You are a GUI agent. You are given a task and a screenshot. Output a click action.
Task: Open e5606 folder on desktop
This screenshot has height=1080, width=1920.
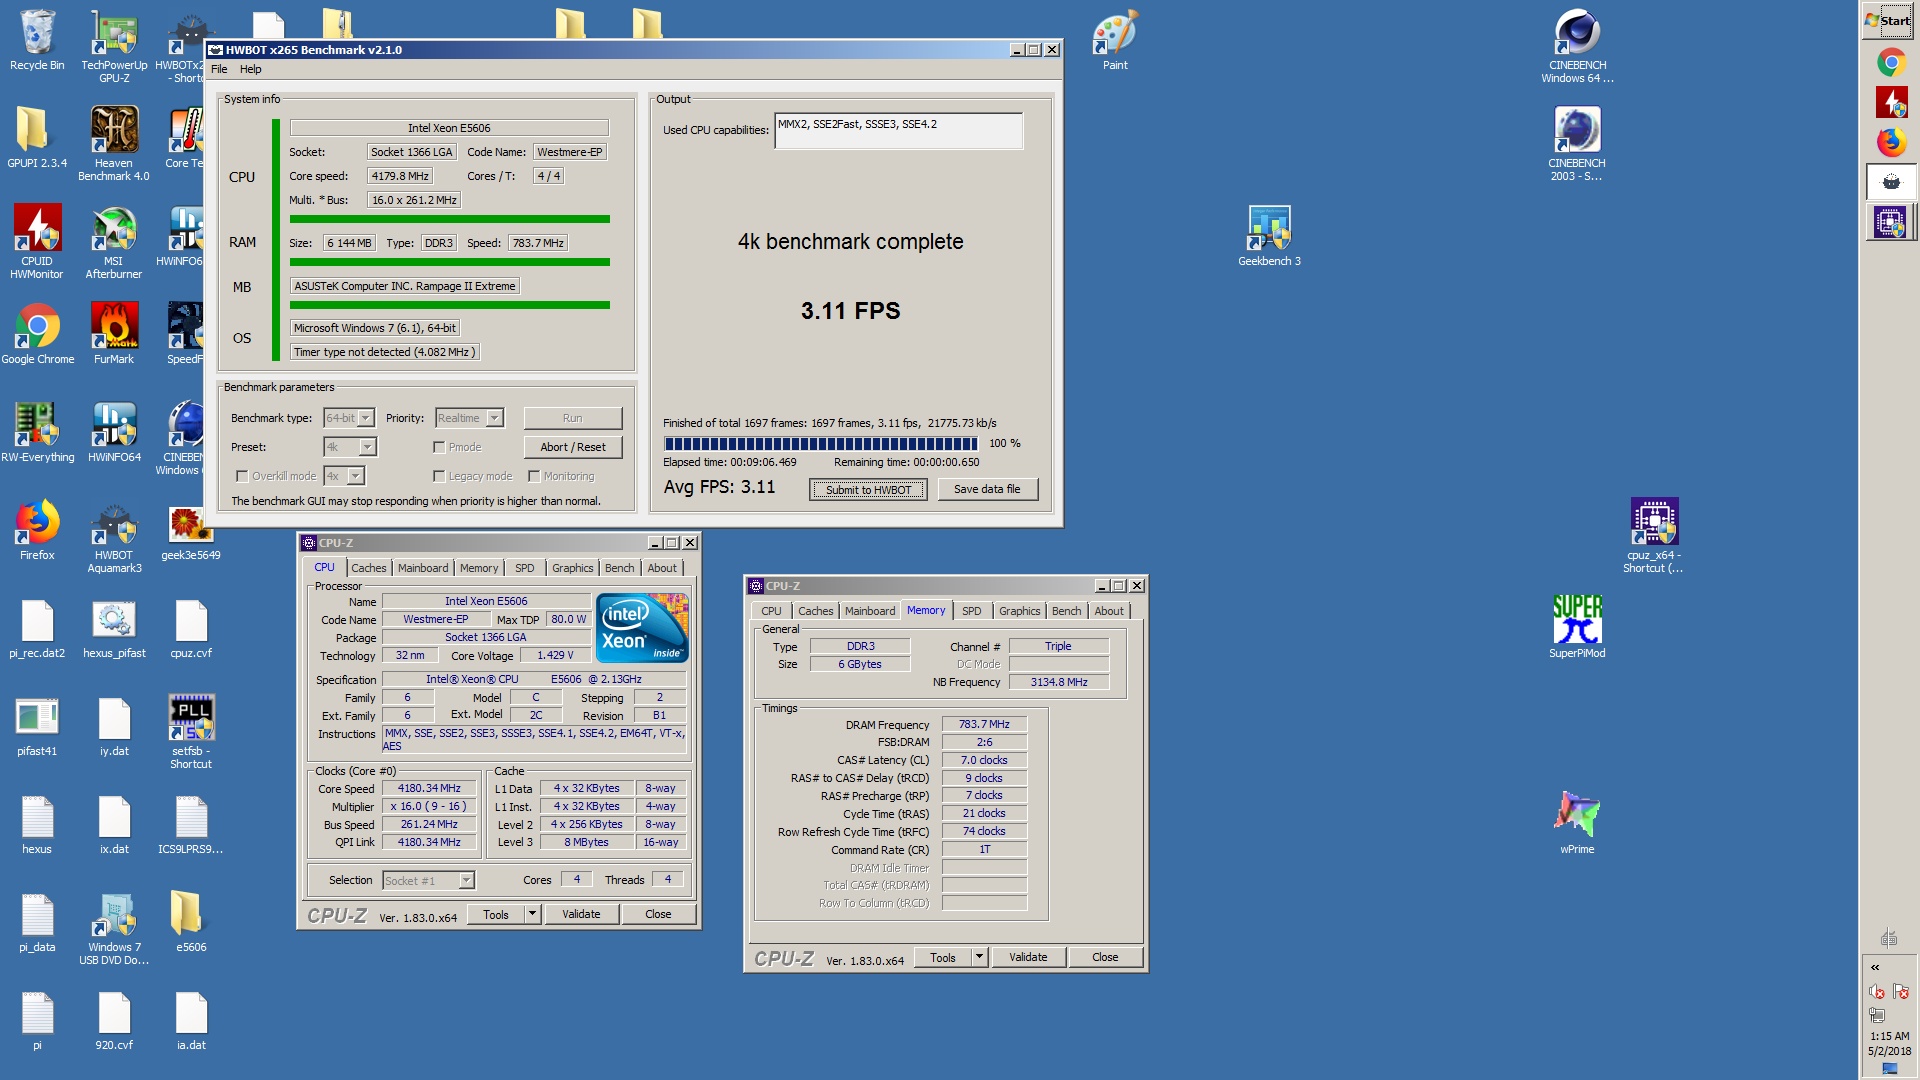coord(191,922)
